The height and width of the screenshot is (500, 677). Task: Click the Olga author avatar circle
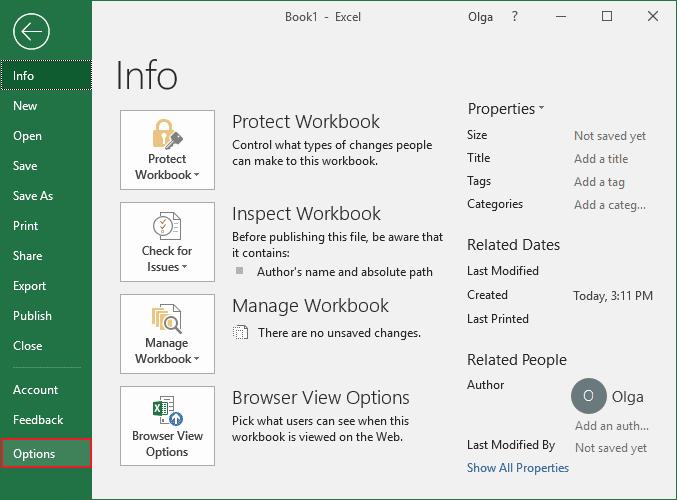tap(588, 396)
